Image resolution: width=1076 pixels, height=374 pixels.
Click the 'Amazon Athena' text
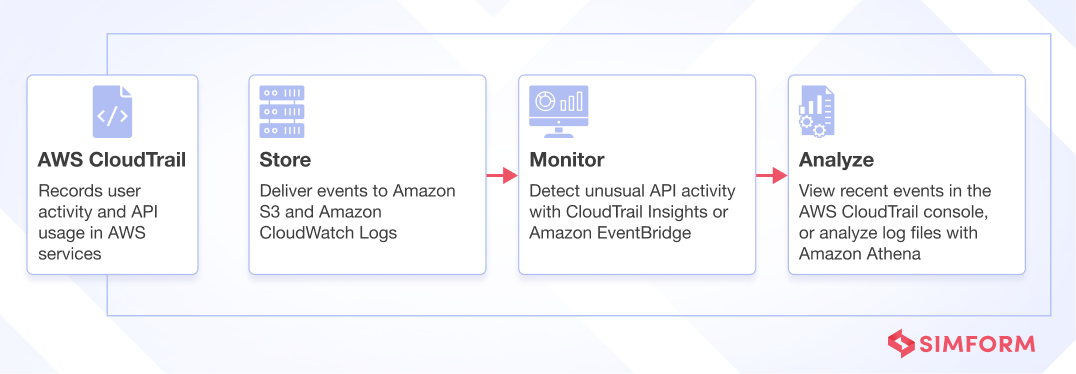859,255
